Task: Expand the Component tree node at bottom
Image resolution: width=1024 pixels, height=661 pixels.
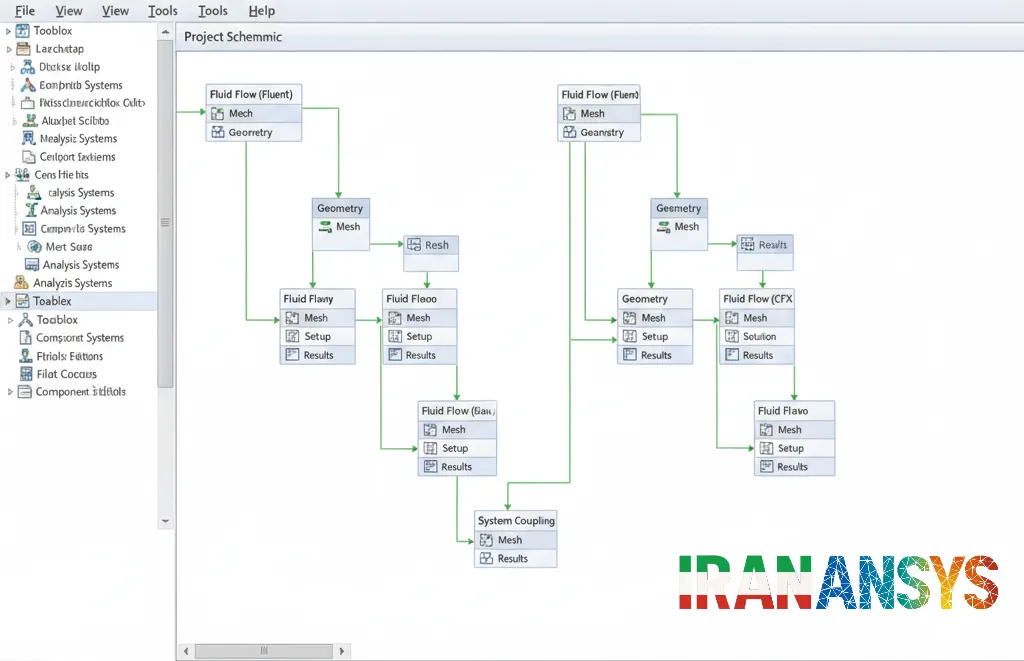Action: coord(10,392)
